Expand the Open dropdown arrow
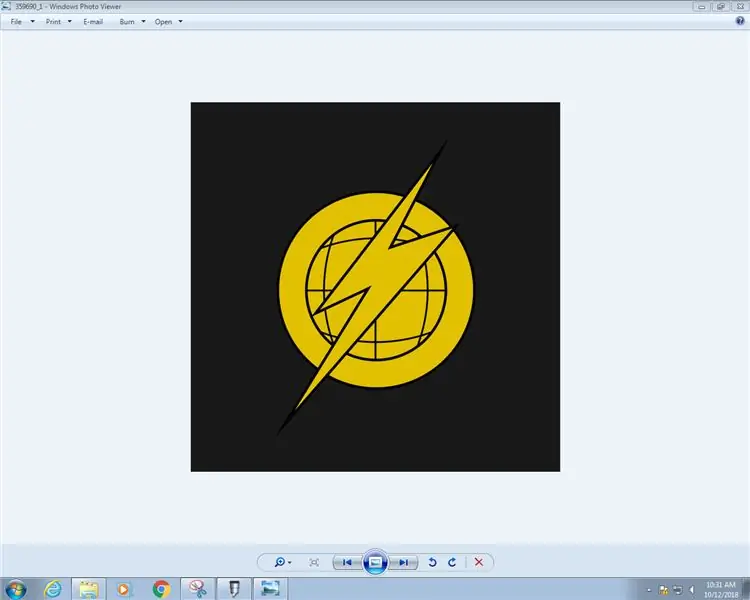Screen dimensions: 750x600 click(x=180, y=22)
